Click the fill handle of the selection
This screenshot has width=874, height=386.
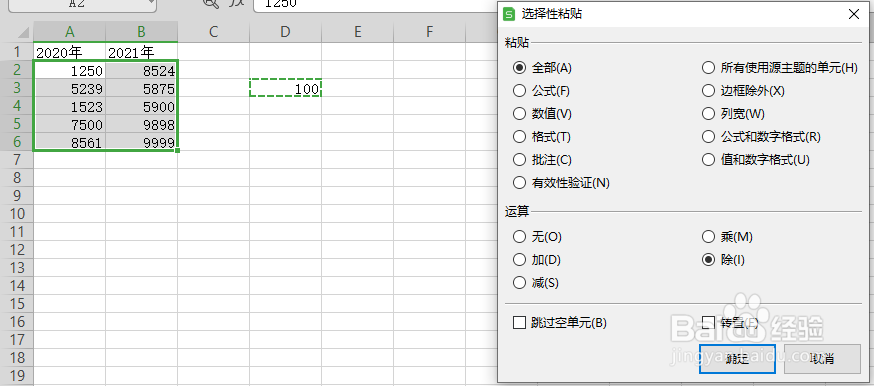pyautogui.click(x=178, y=150)
